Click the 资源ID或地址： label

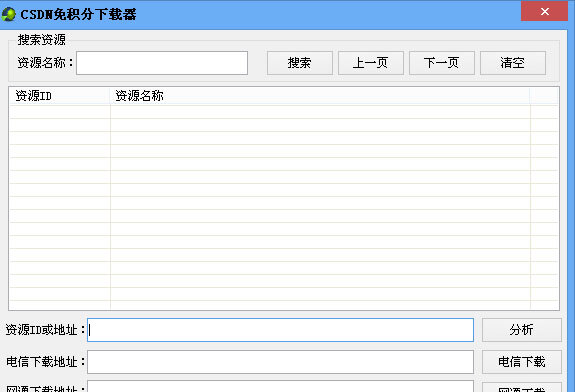45,330
